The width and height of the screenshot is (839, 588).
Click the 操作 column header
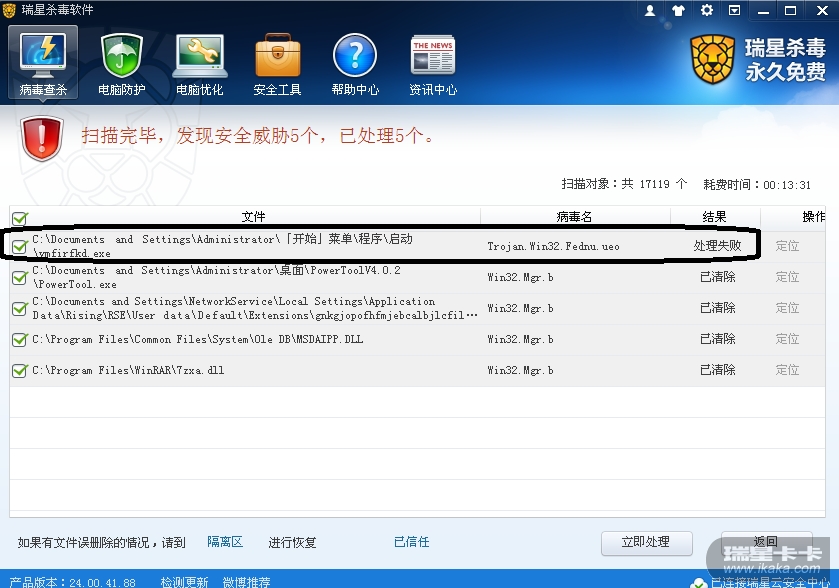pyautogui.click(x=813, y=217)
